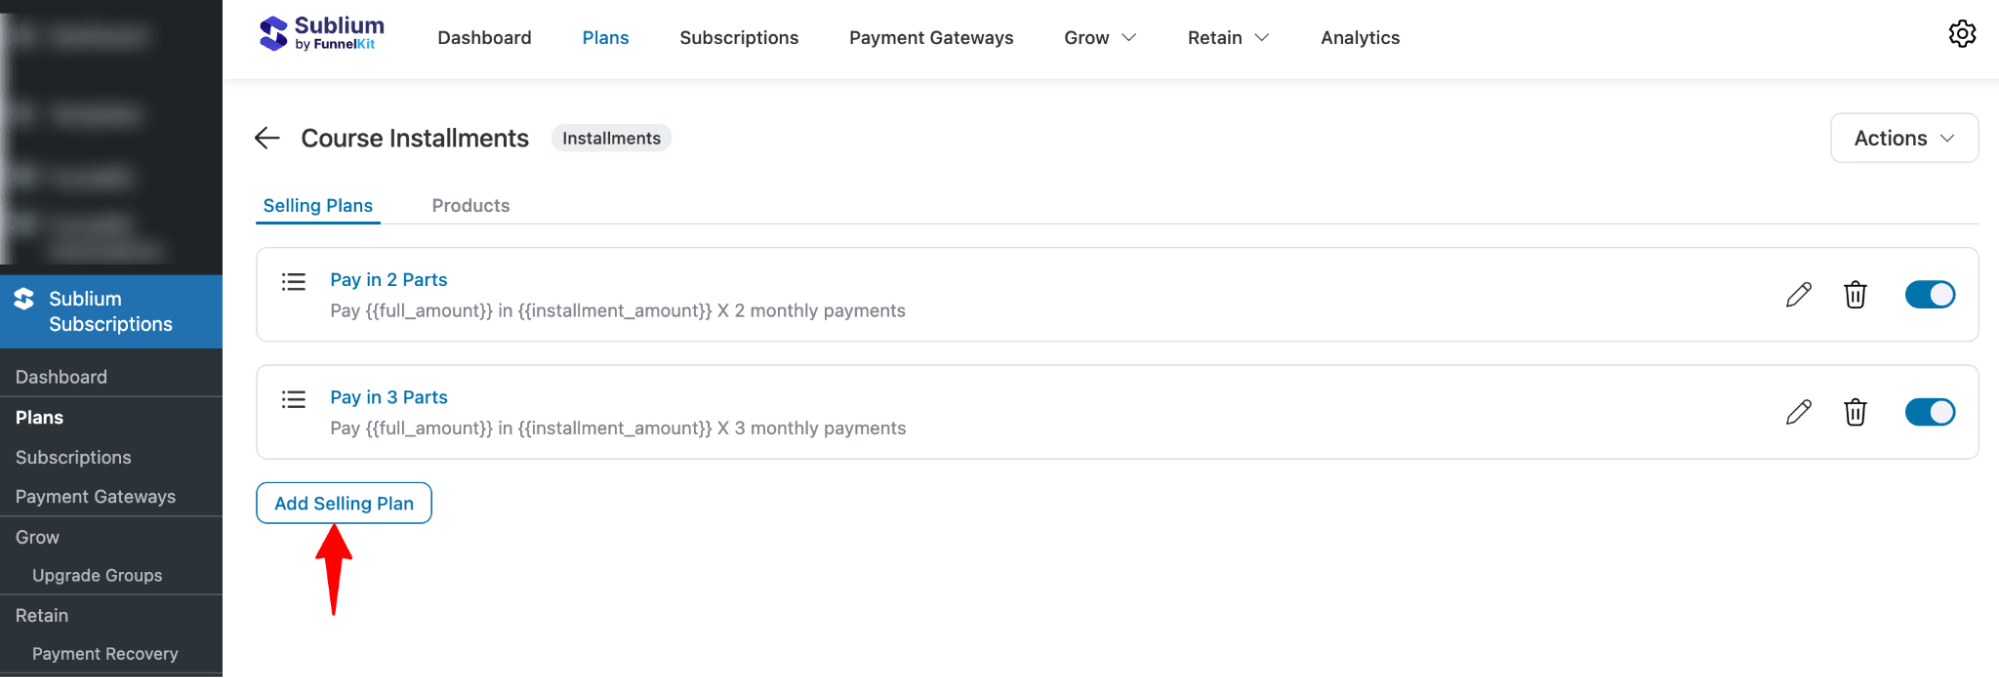Click the Sublium by FunnelKit logo
Screen dimensions: 1999x678
click(320, 31)
